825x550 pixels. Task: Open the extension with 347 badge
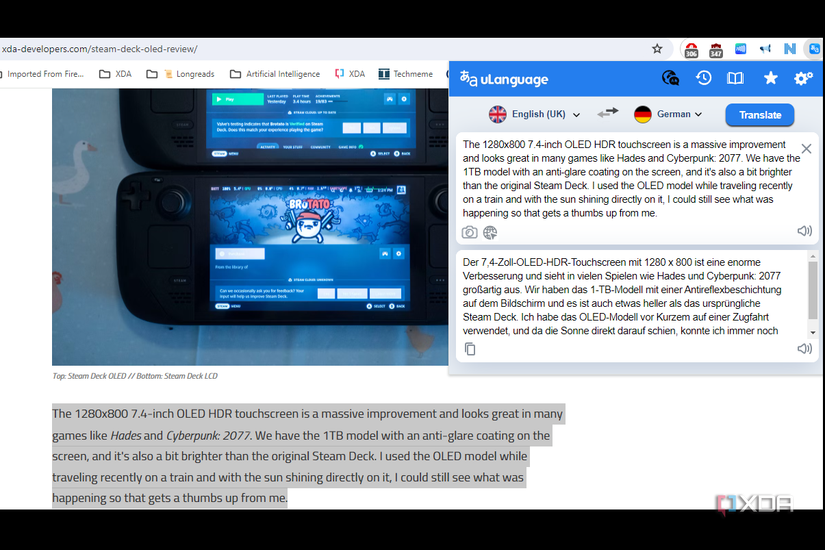(x=716, y=49)
